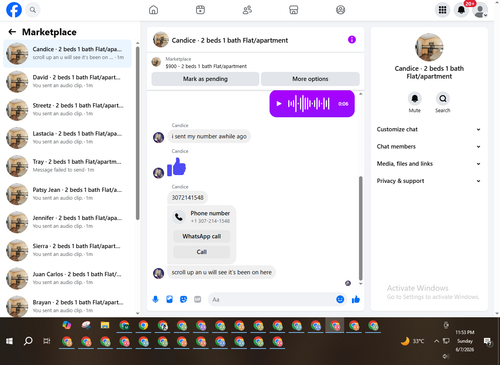Open the apps grid menu

[442, 10]
